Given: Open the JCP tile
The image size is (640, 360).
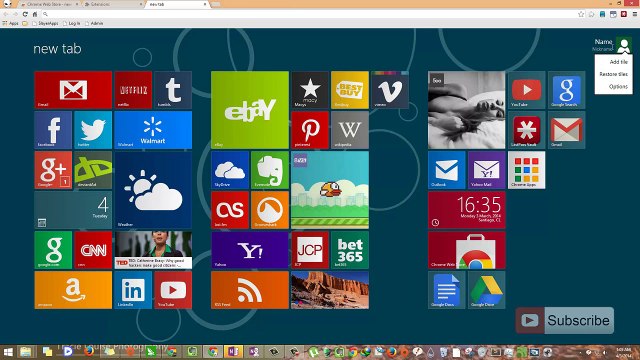Looking at the screenshot, I should [310, 250].
